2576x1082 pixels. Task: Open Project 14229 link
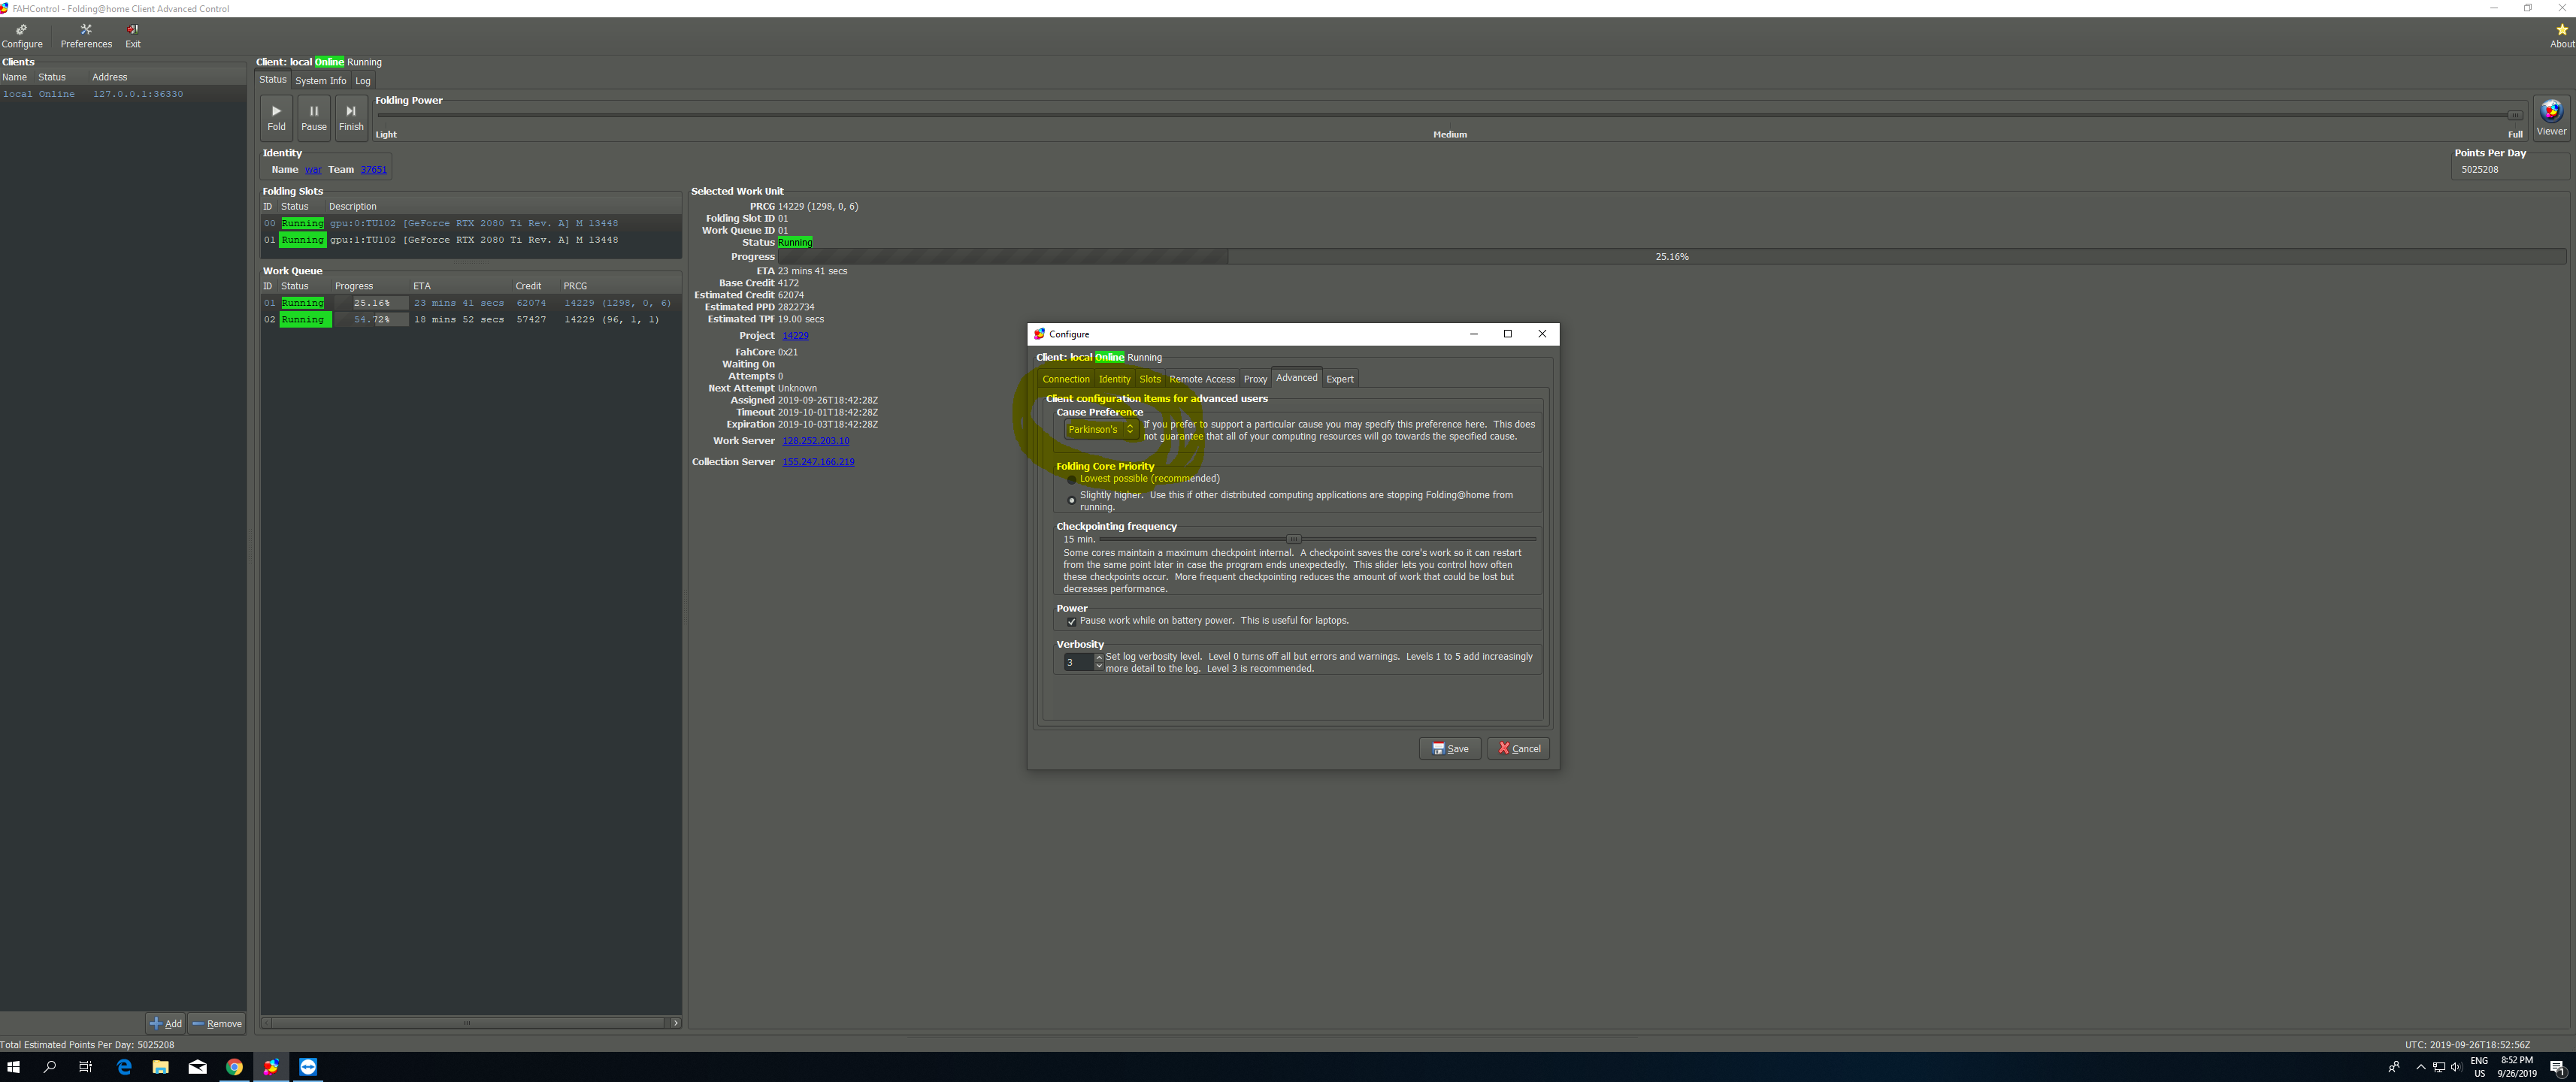point(795,336)
